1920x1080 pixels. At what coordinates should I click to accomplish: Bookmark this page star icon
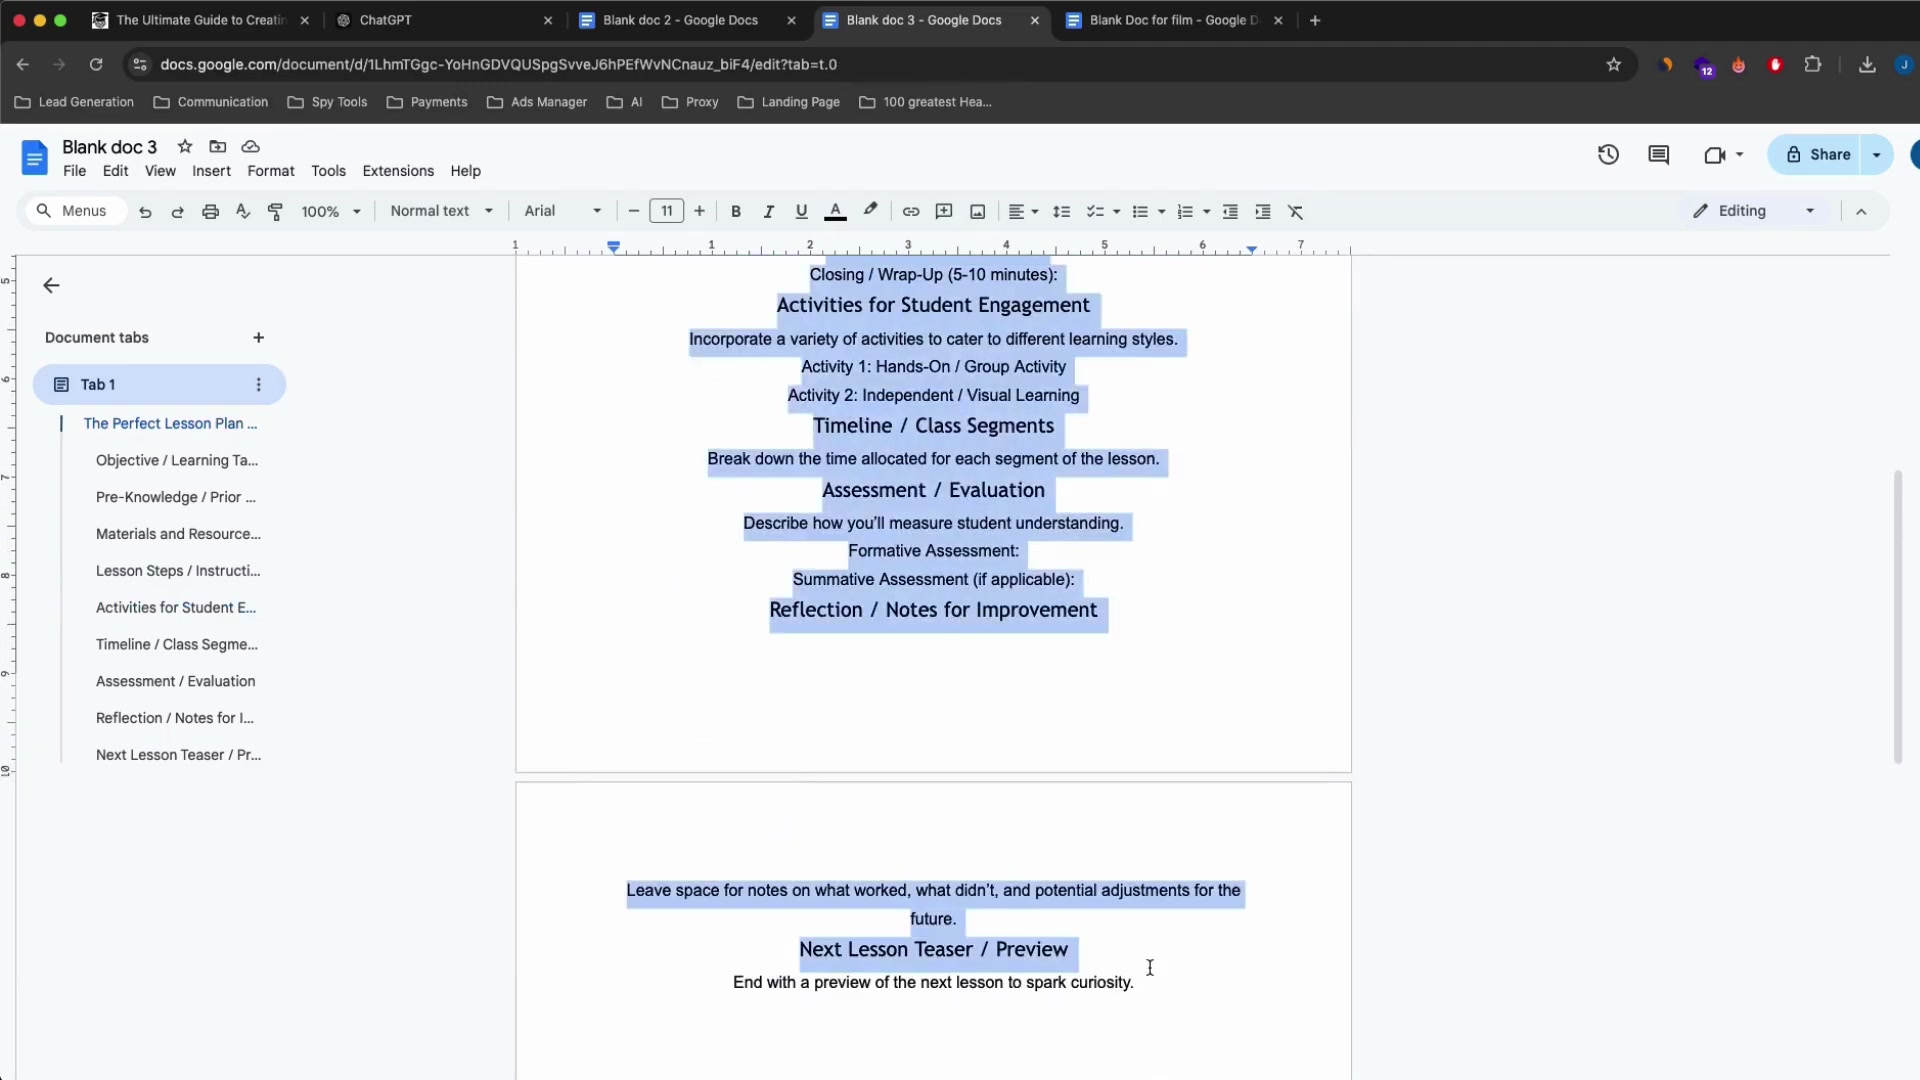[1614, 65]
